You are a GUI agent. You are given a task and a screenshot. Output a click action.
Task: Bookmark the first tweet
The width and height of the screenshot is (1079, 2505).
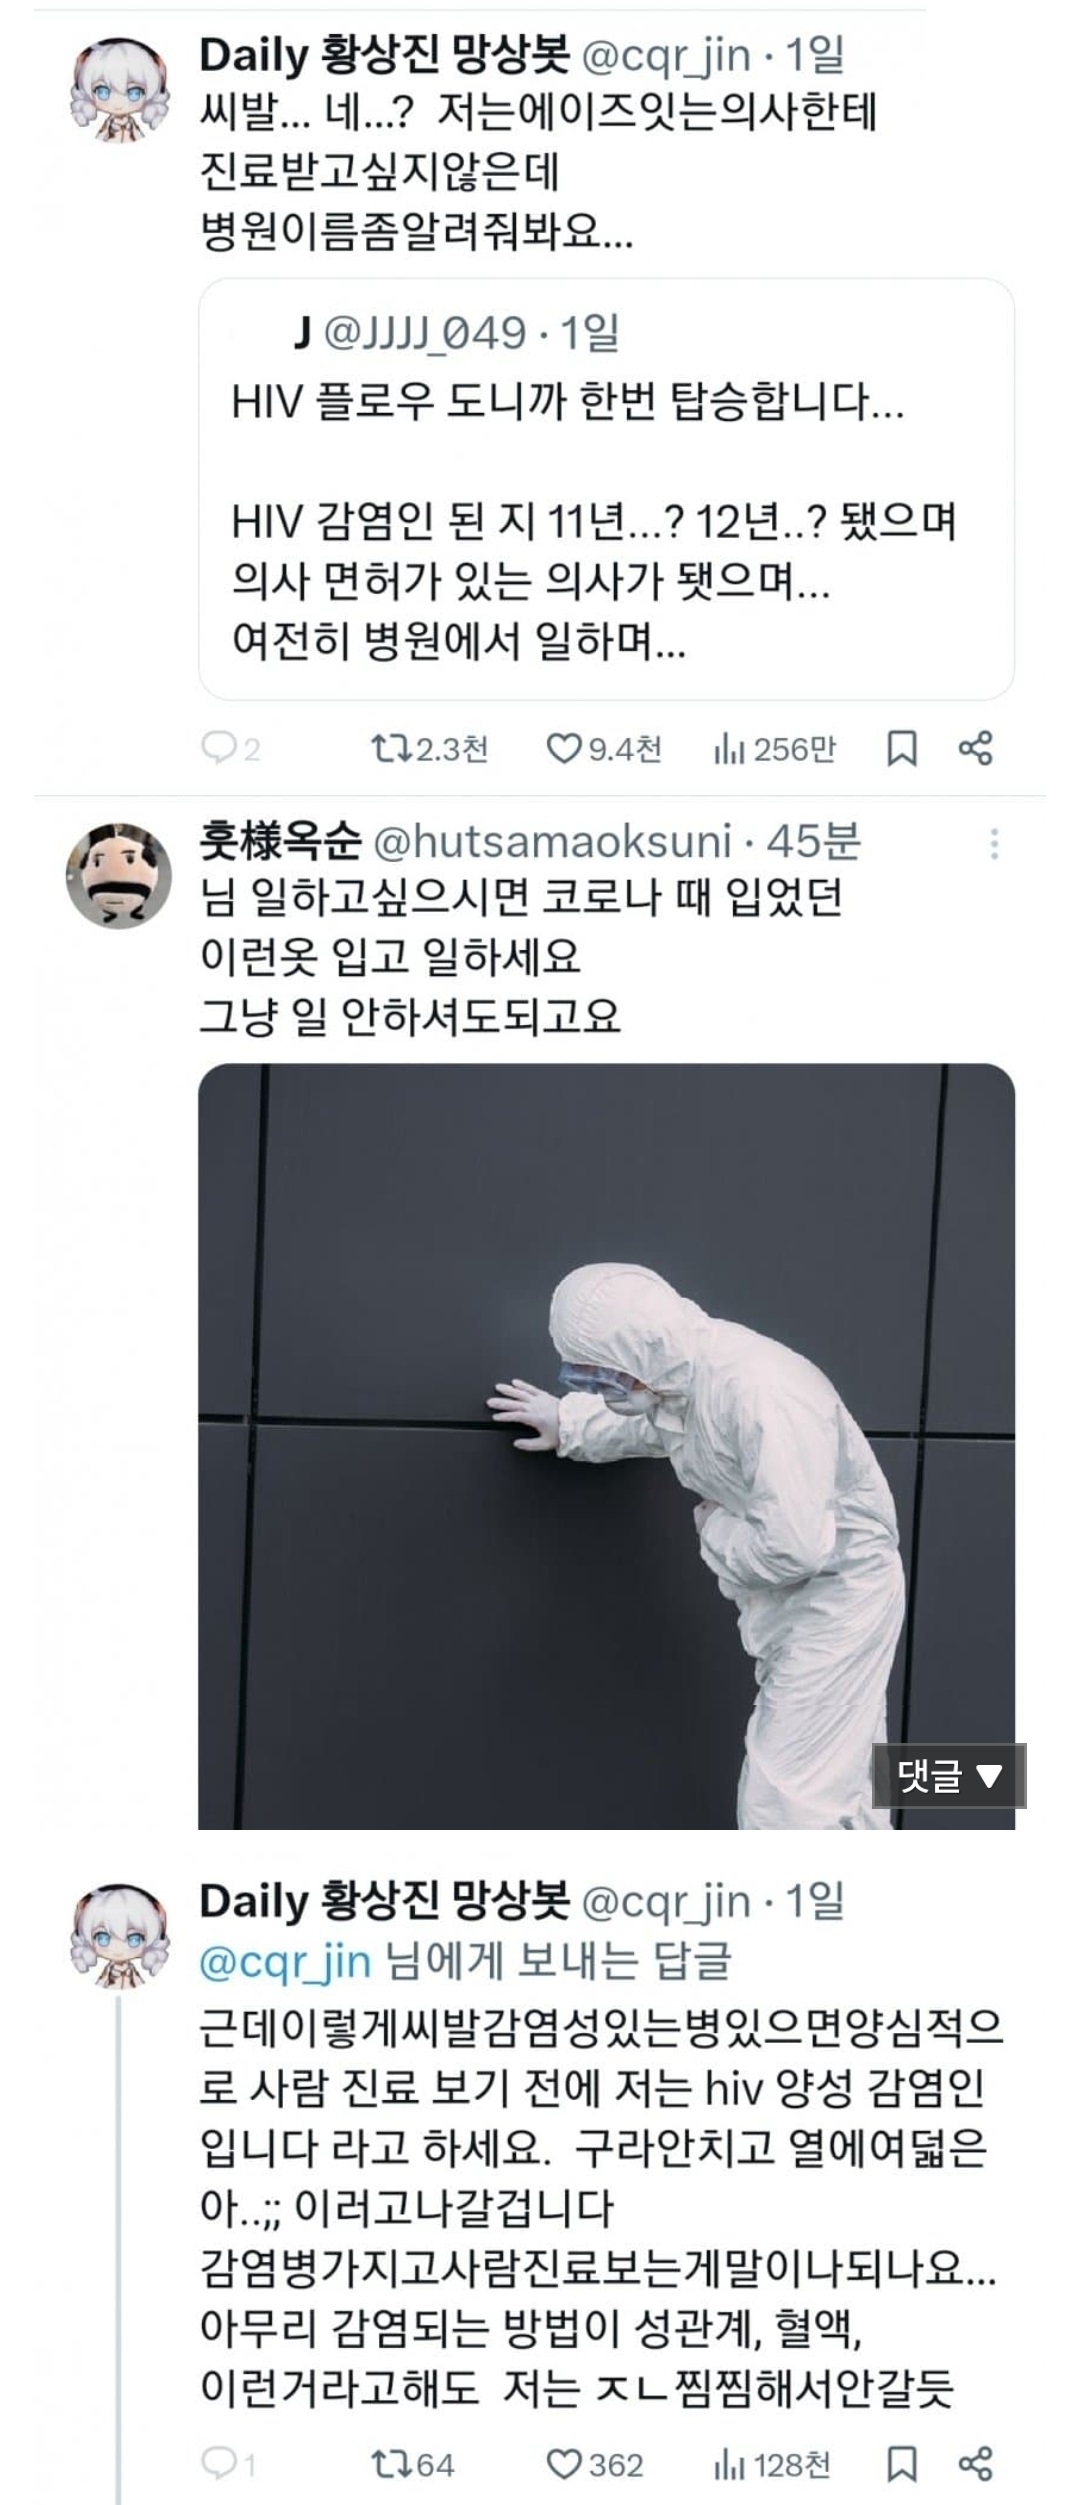coord(902,748)
